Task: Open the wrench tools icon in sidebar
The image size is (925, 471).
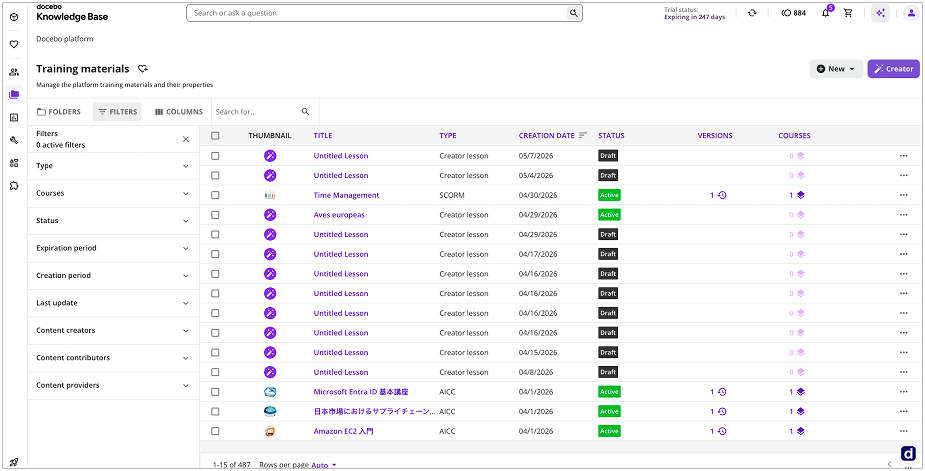Action: coord(14,140)
